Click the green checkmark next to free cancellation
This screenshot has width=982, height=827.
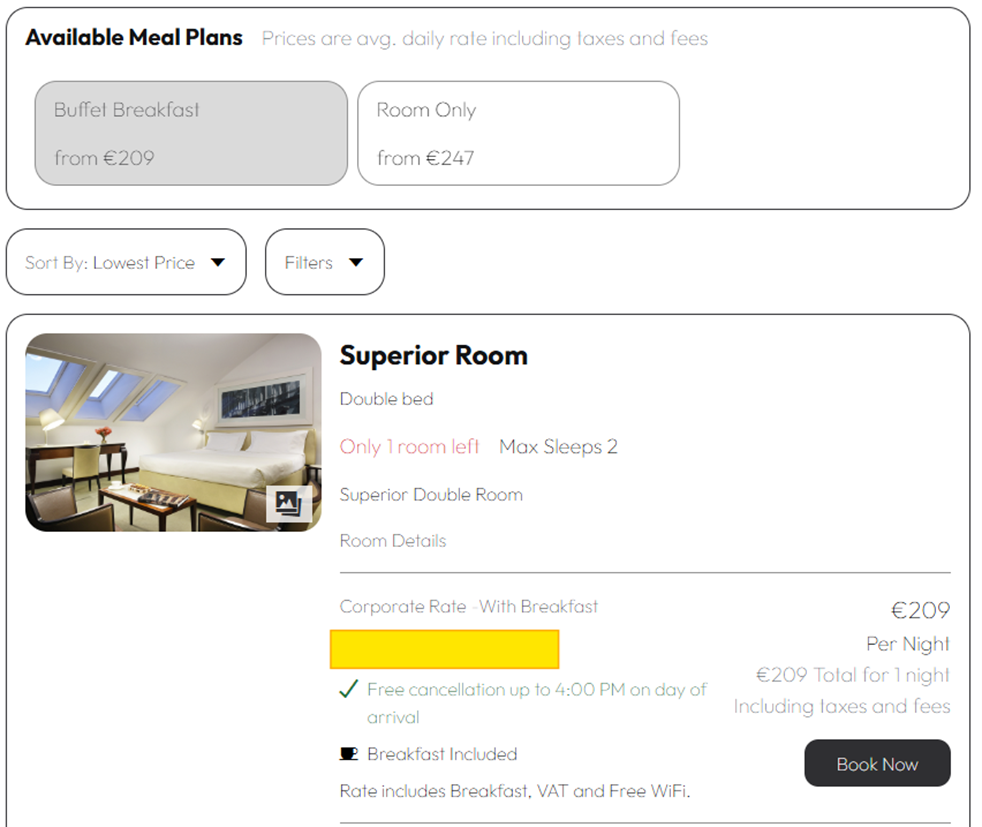point(349,689)
